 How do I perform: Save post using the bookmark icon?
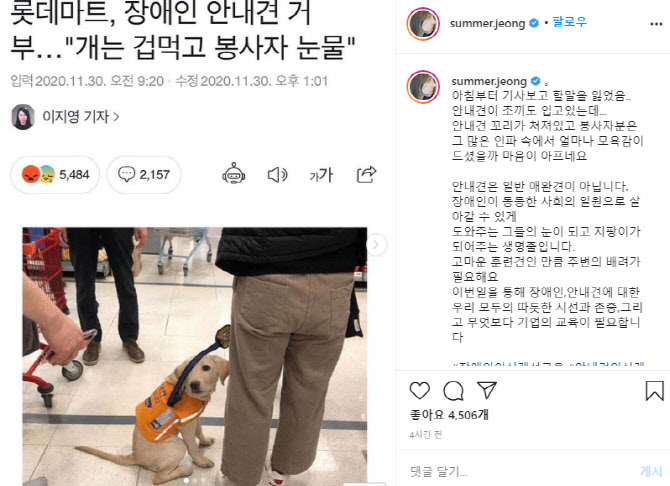tap(654, 390)
